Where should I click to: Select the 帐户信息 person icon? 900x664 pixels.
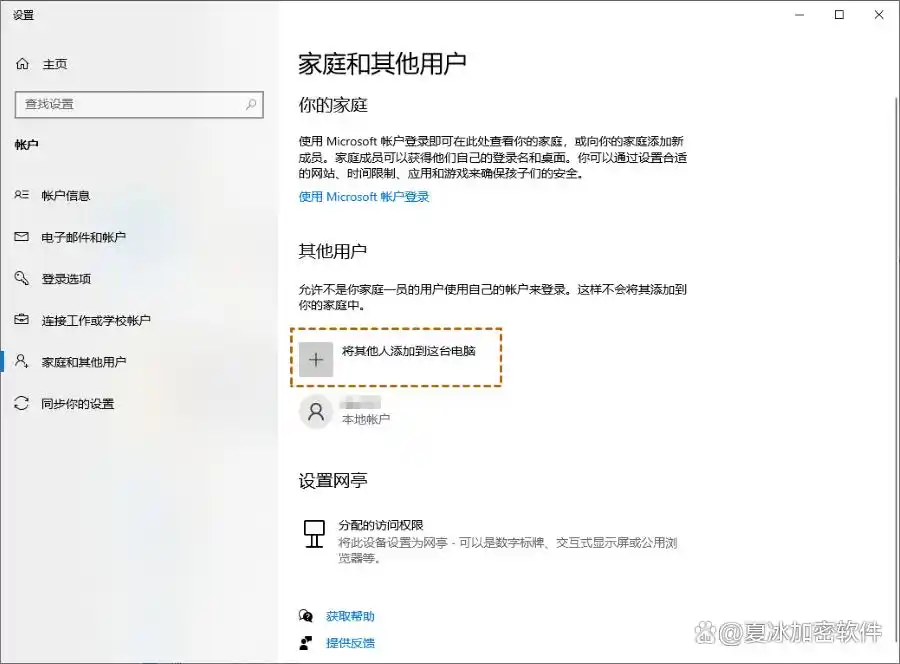coord(22,195)
